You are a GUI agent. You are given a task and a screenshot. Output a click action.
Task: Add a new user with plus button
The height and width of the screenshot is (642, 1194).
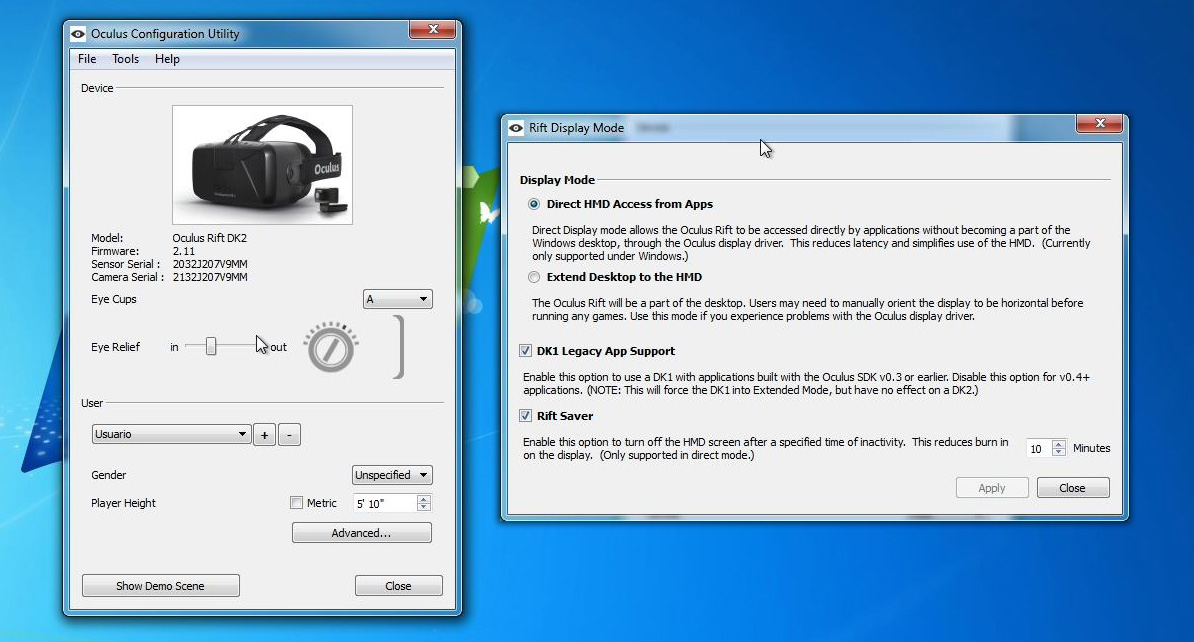coord(264,435)
